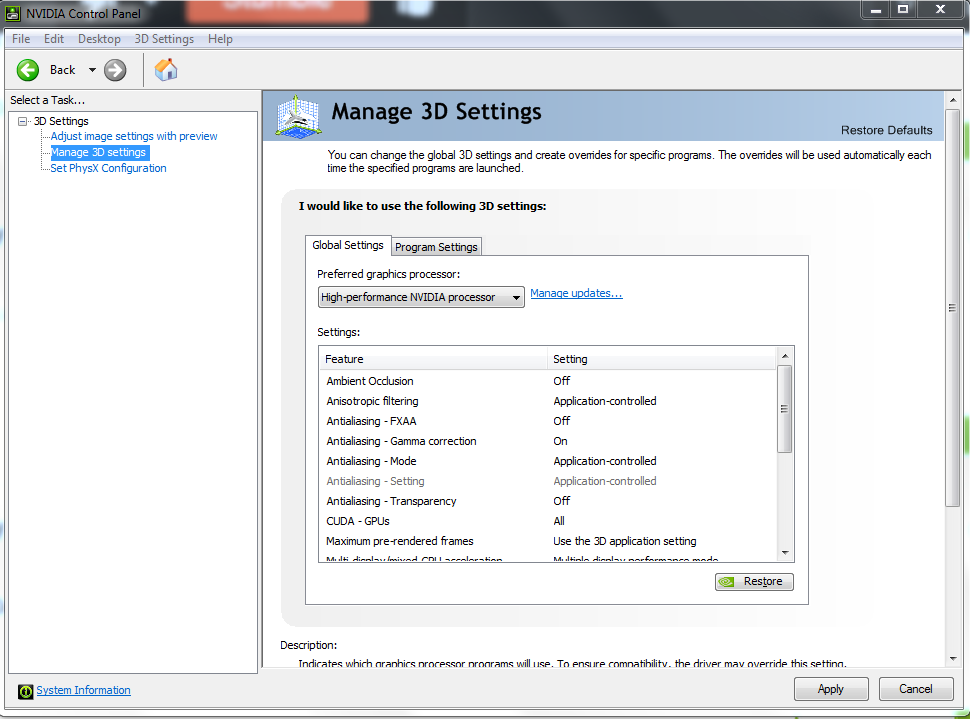
Task: Open Adjust image settings with preview
Action: [134, 136]
